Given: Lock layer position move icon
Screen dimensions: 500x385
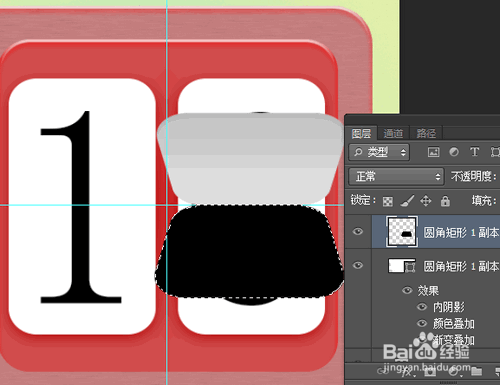Looking at the screenshot, I should pyautogui.click(x=426, y=201).
